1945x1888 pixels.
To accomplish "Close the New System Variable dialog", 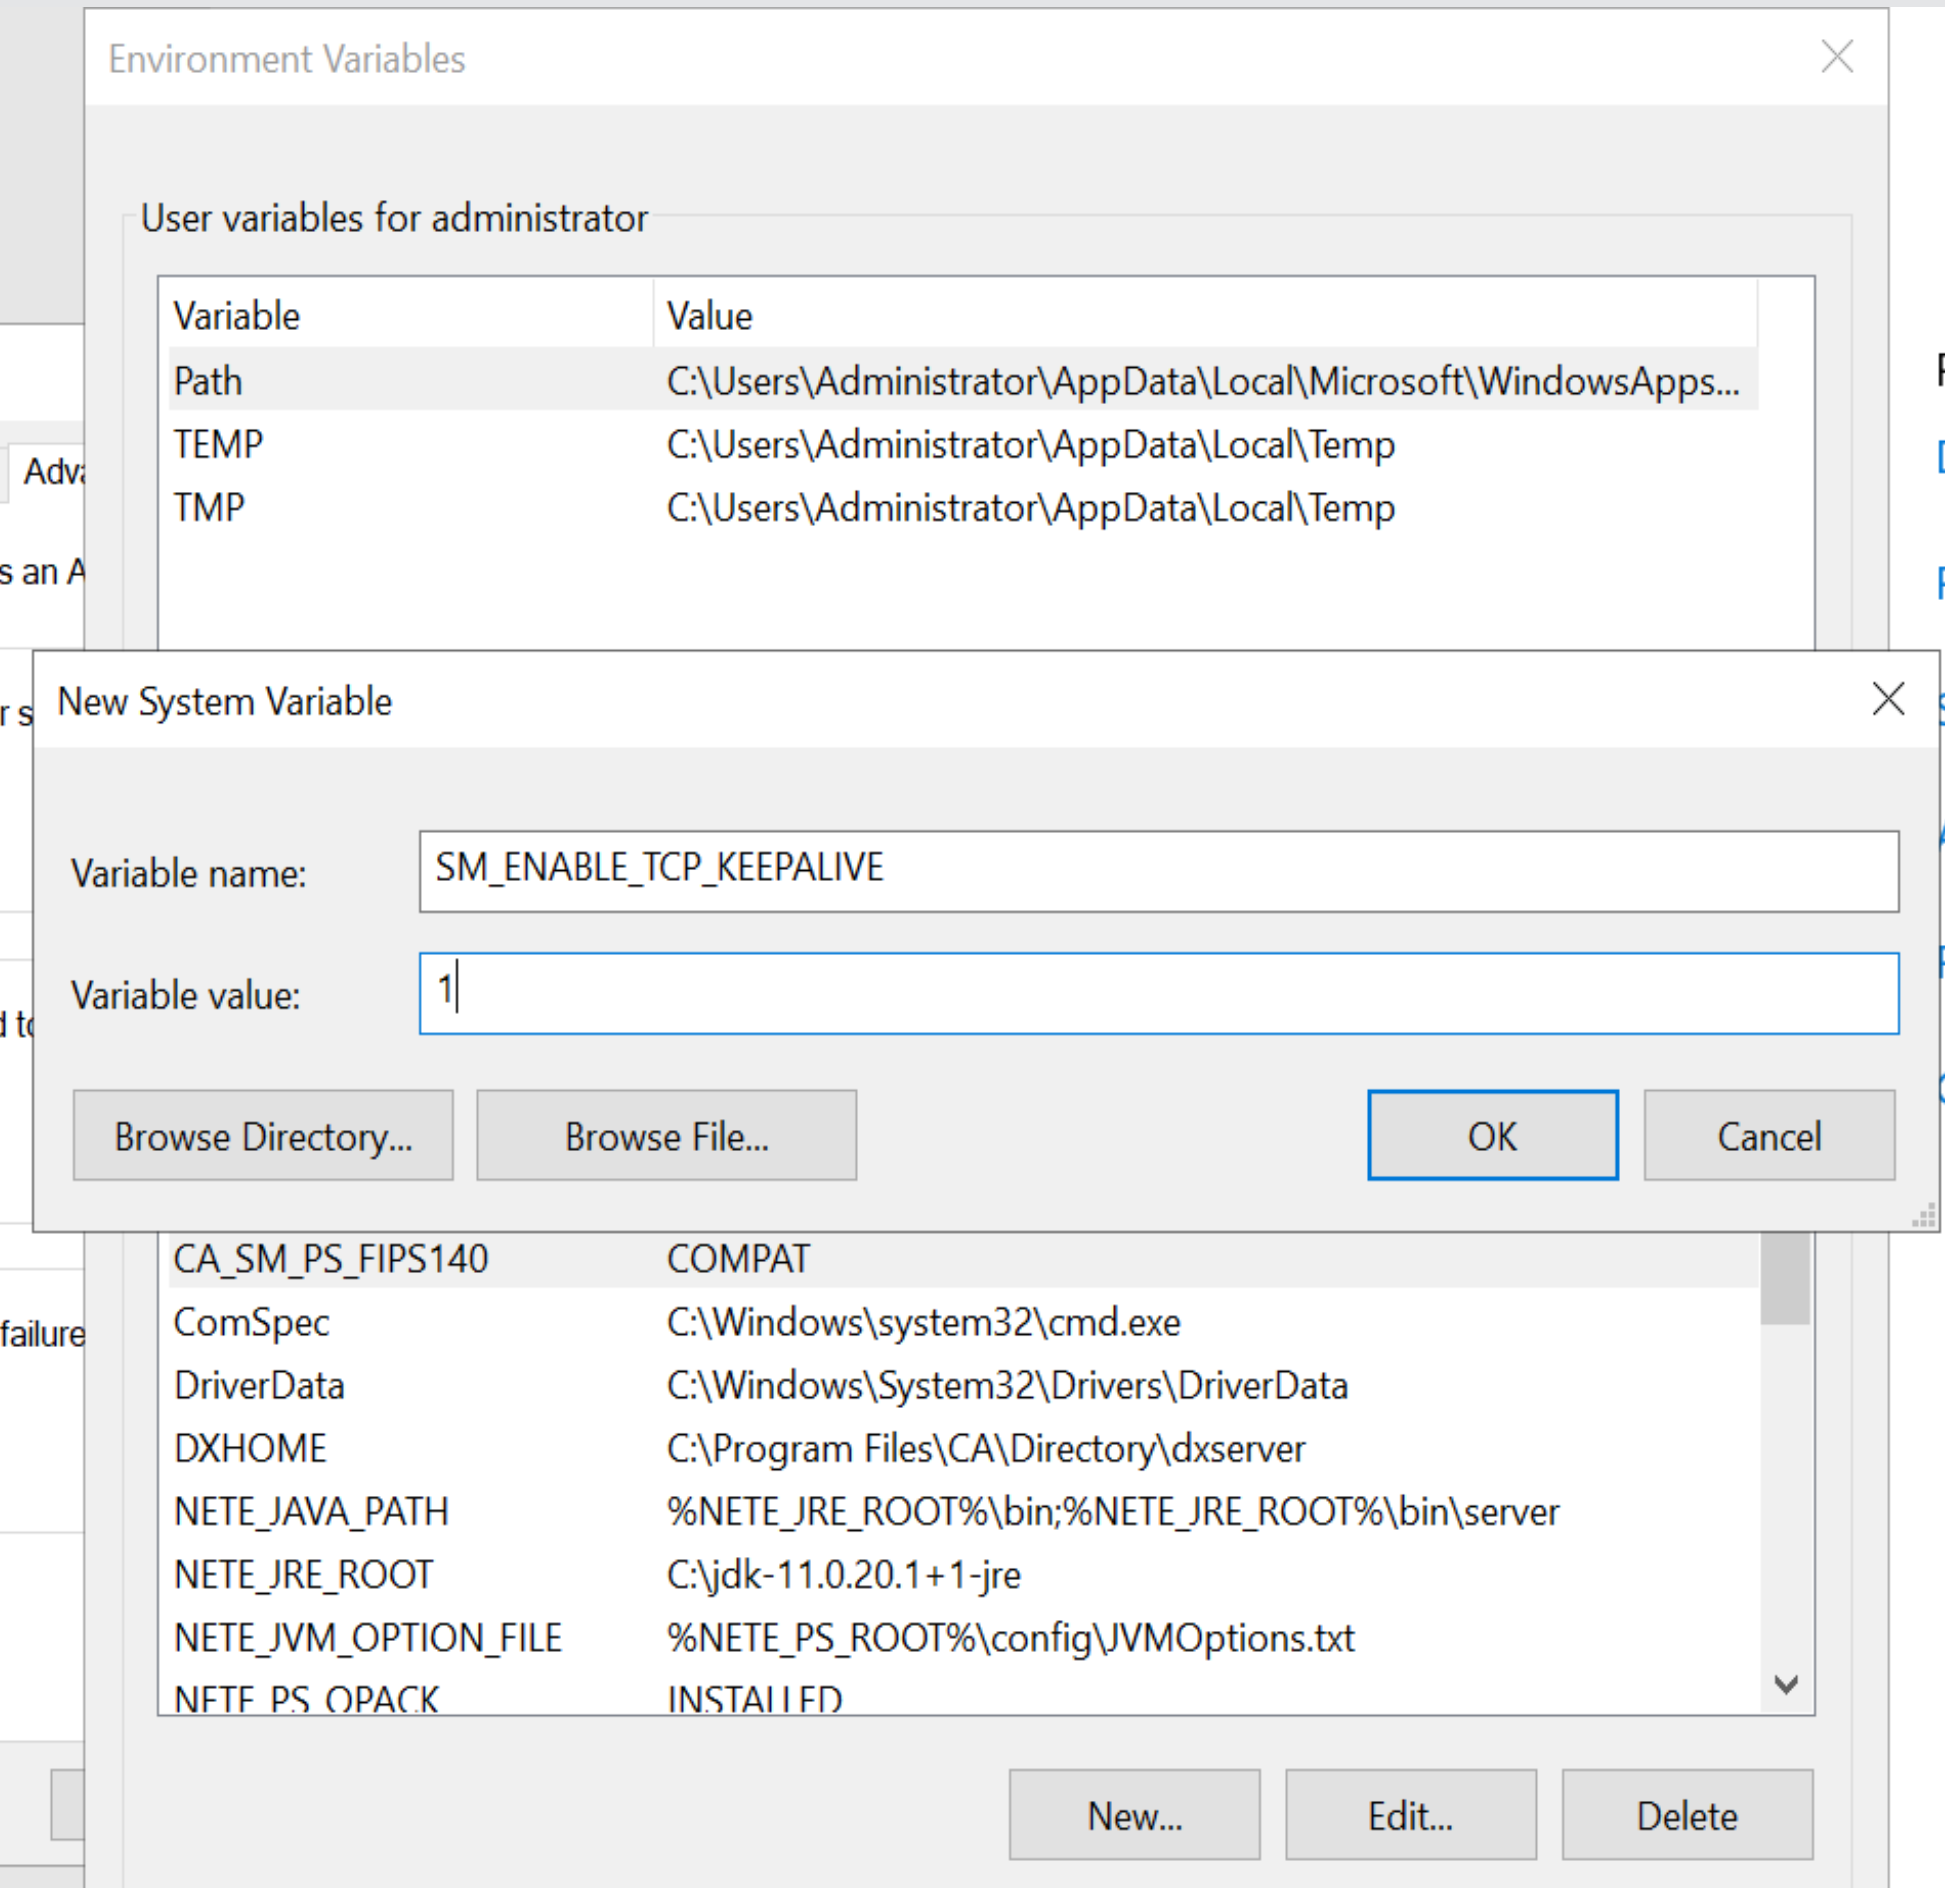I will click(x=1887, y=699).
